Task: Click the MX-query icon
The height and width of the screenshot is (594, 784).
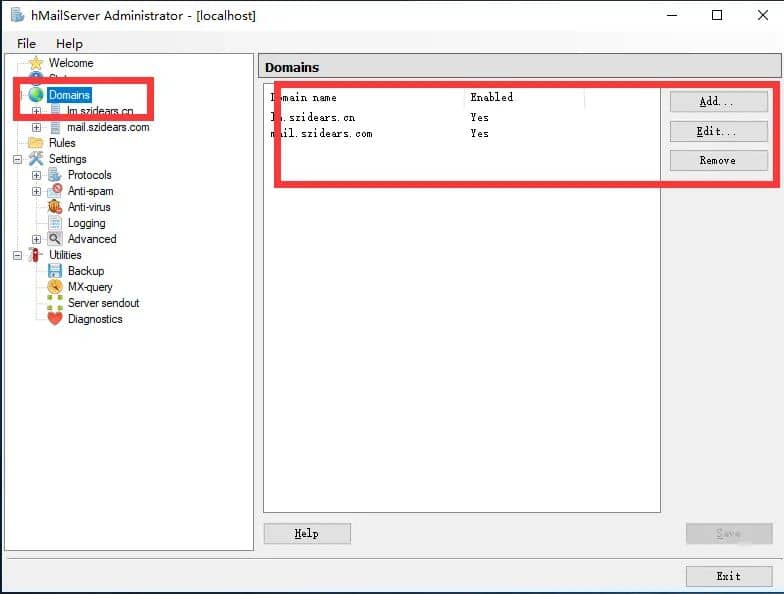Action: tap(55, 287)
